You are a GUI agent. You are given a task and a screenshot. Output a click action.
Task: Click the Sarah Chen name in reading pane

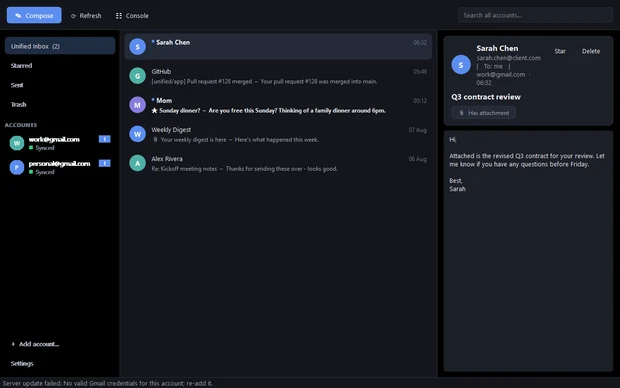point(497,48)
